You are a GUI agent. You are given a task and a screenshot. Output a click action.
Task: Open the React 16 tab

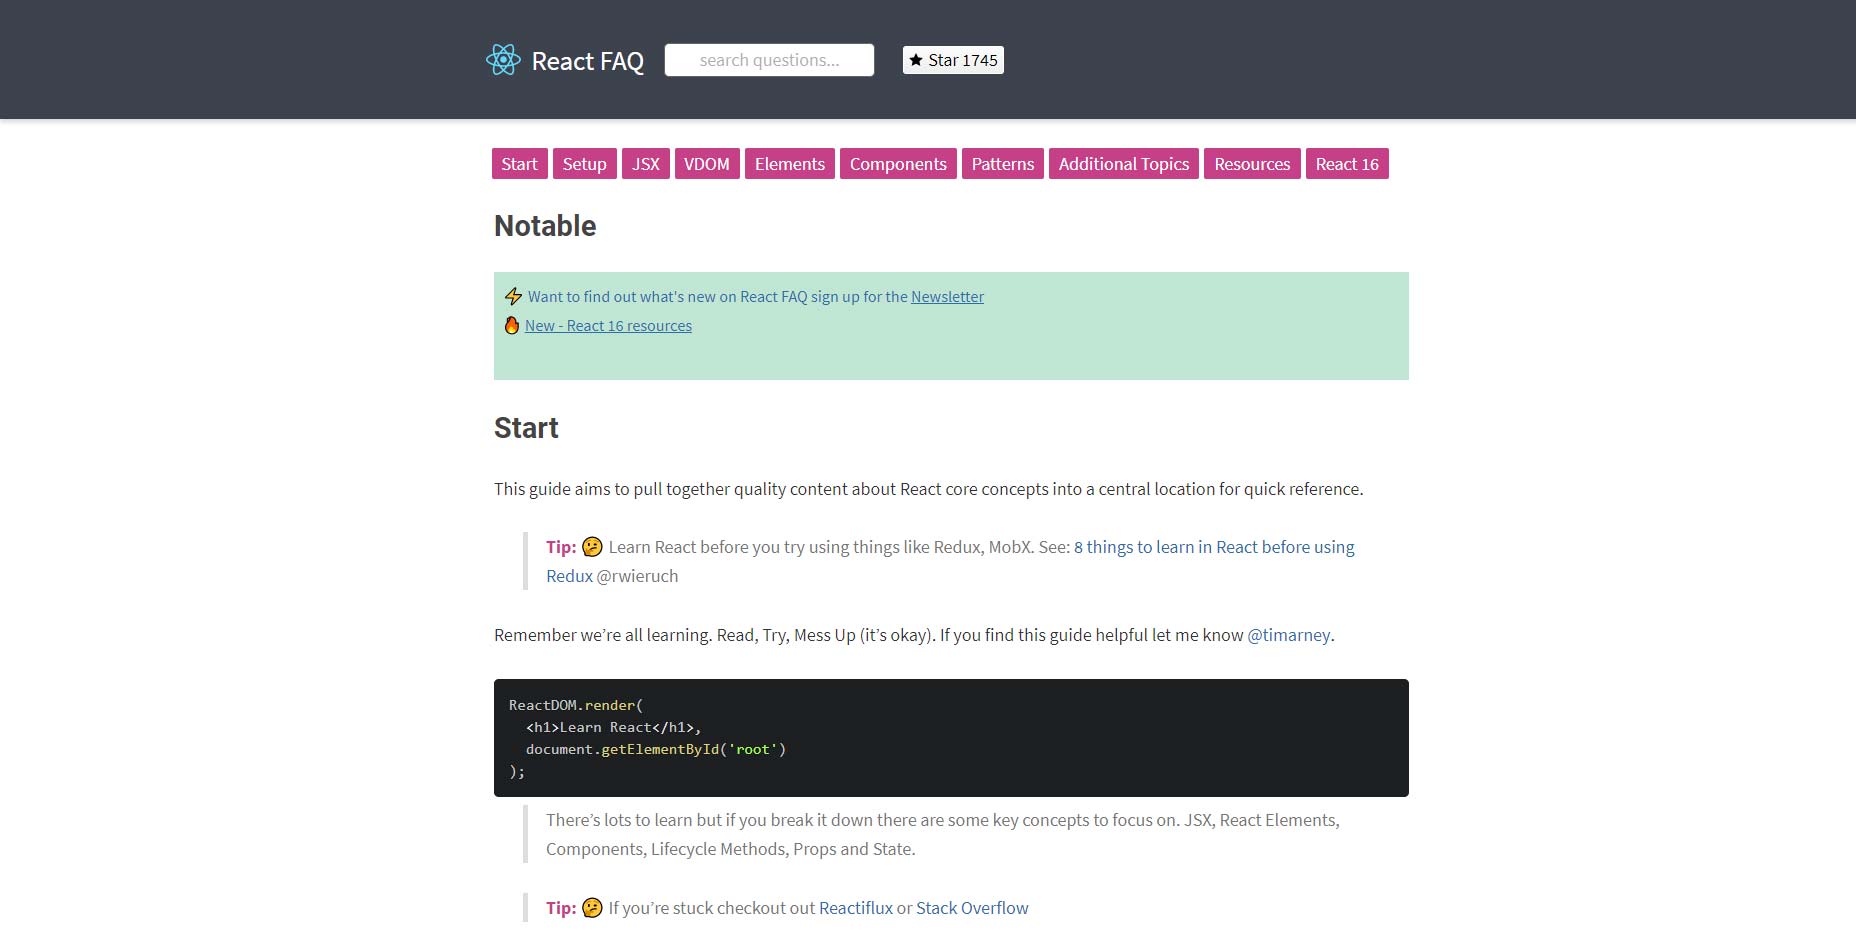pos(1347,164)
